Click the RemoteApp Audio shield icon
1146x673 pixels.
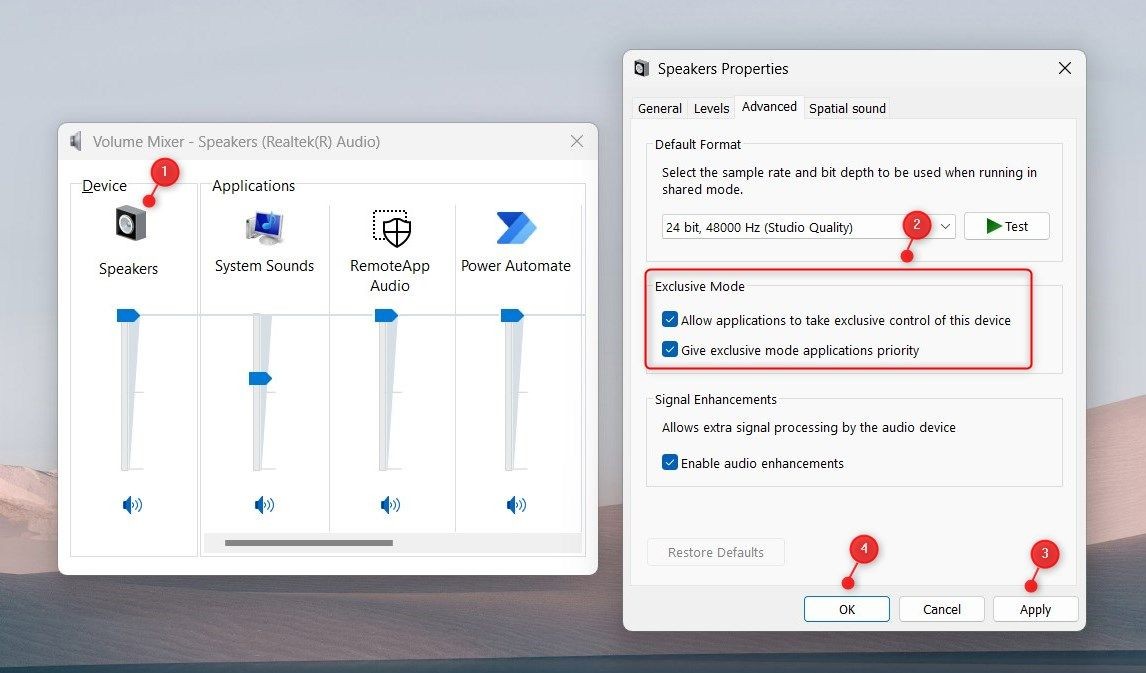coord(392,229)
